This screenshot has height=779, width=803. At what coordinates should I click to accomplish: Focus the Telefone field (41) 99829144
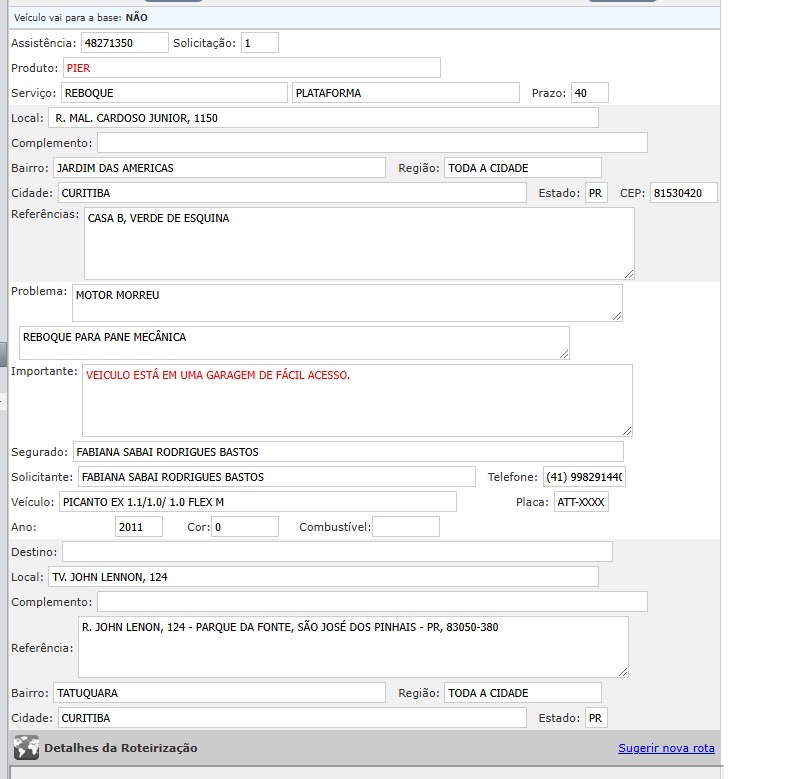point(584,477)
